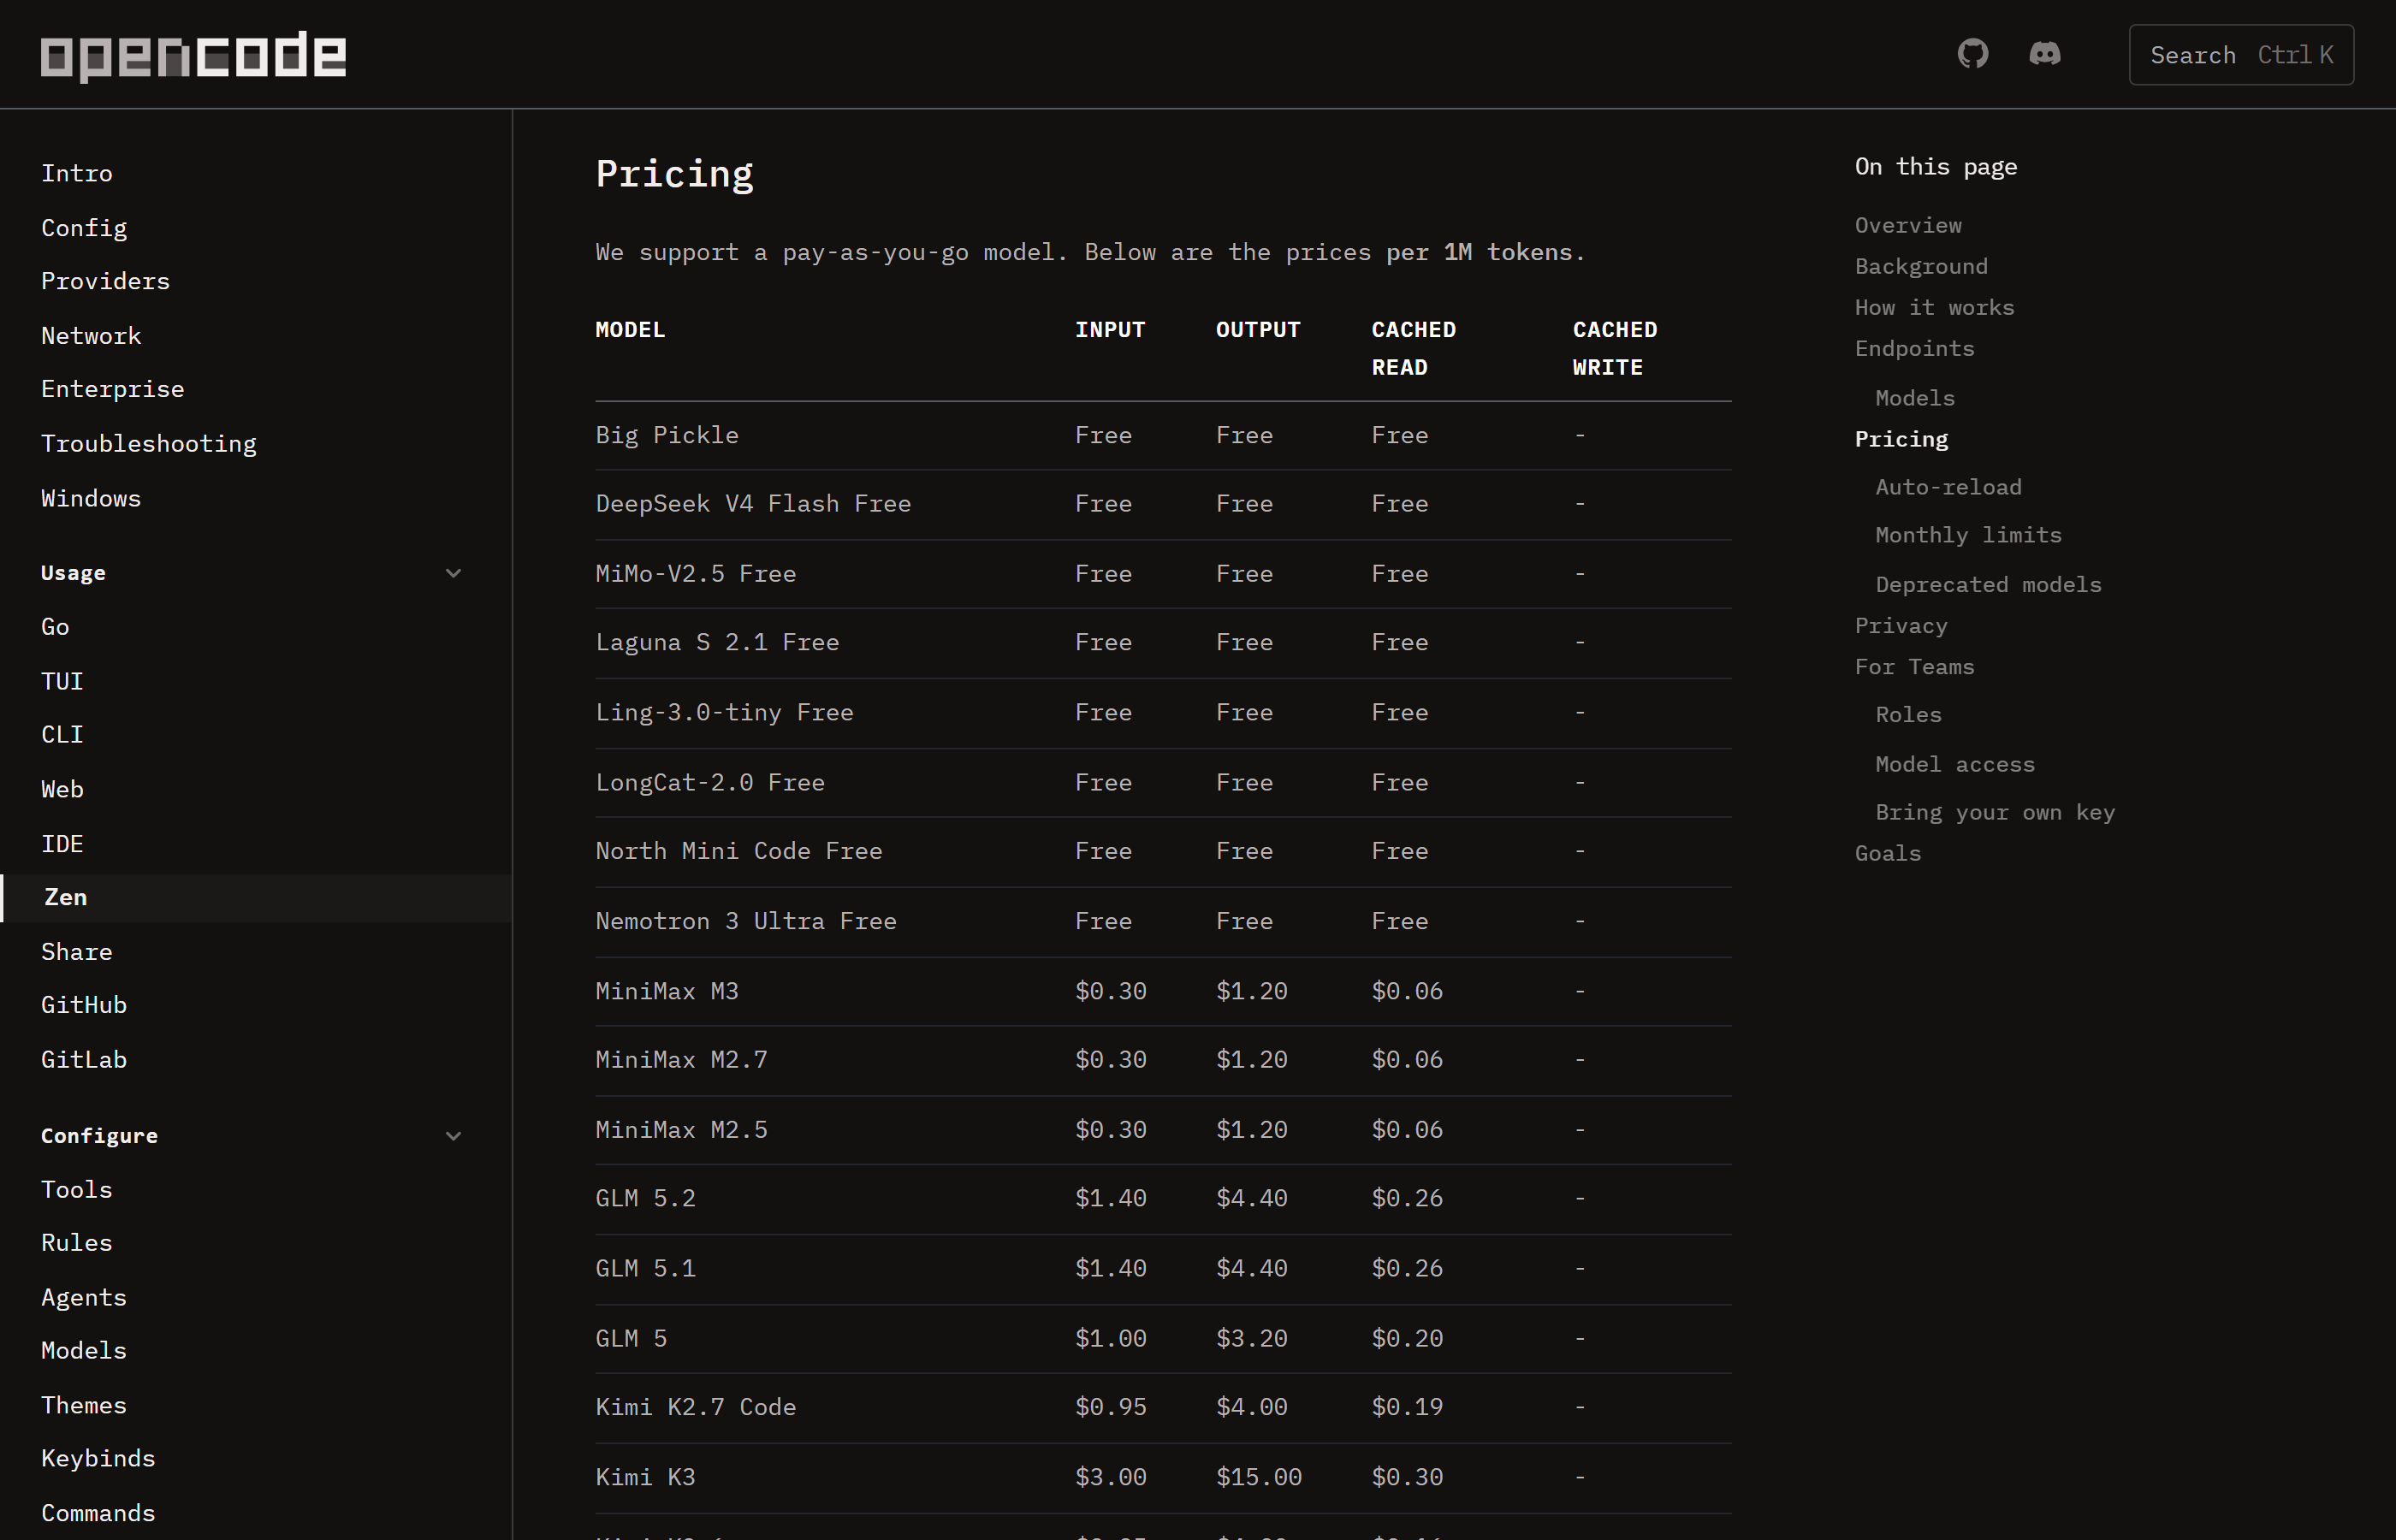Select Web in sidebar
The image size is (2396, 1540).
coord(62,789)
